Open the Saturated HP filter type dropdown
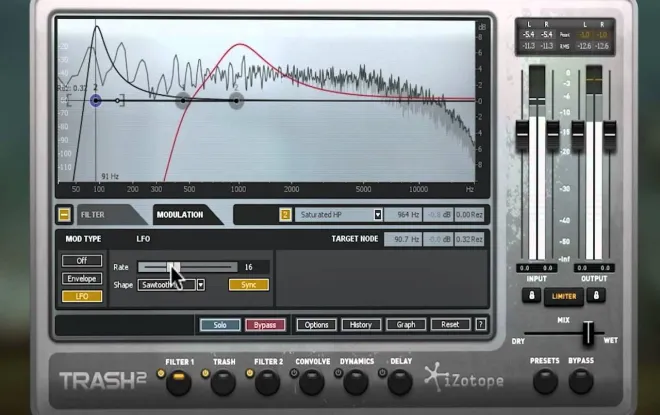The image size is (660, 415). pos(339,215)
